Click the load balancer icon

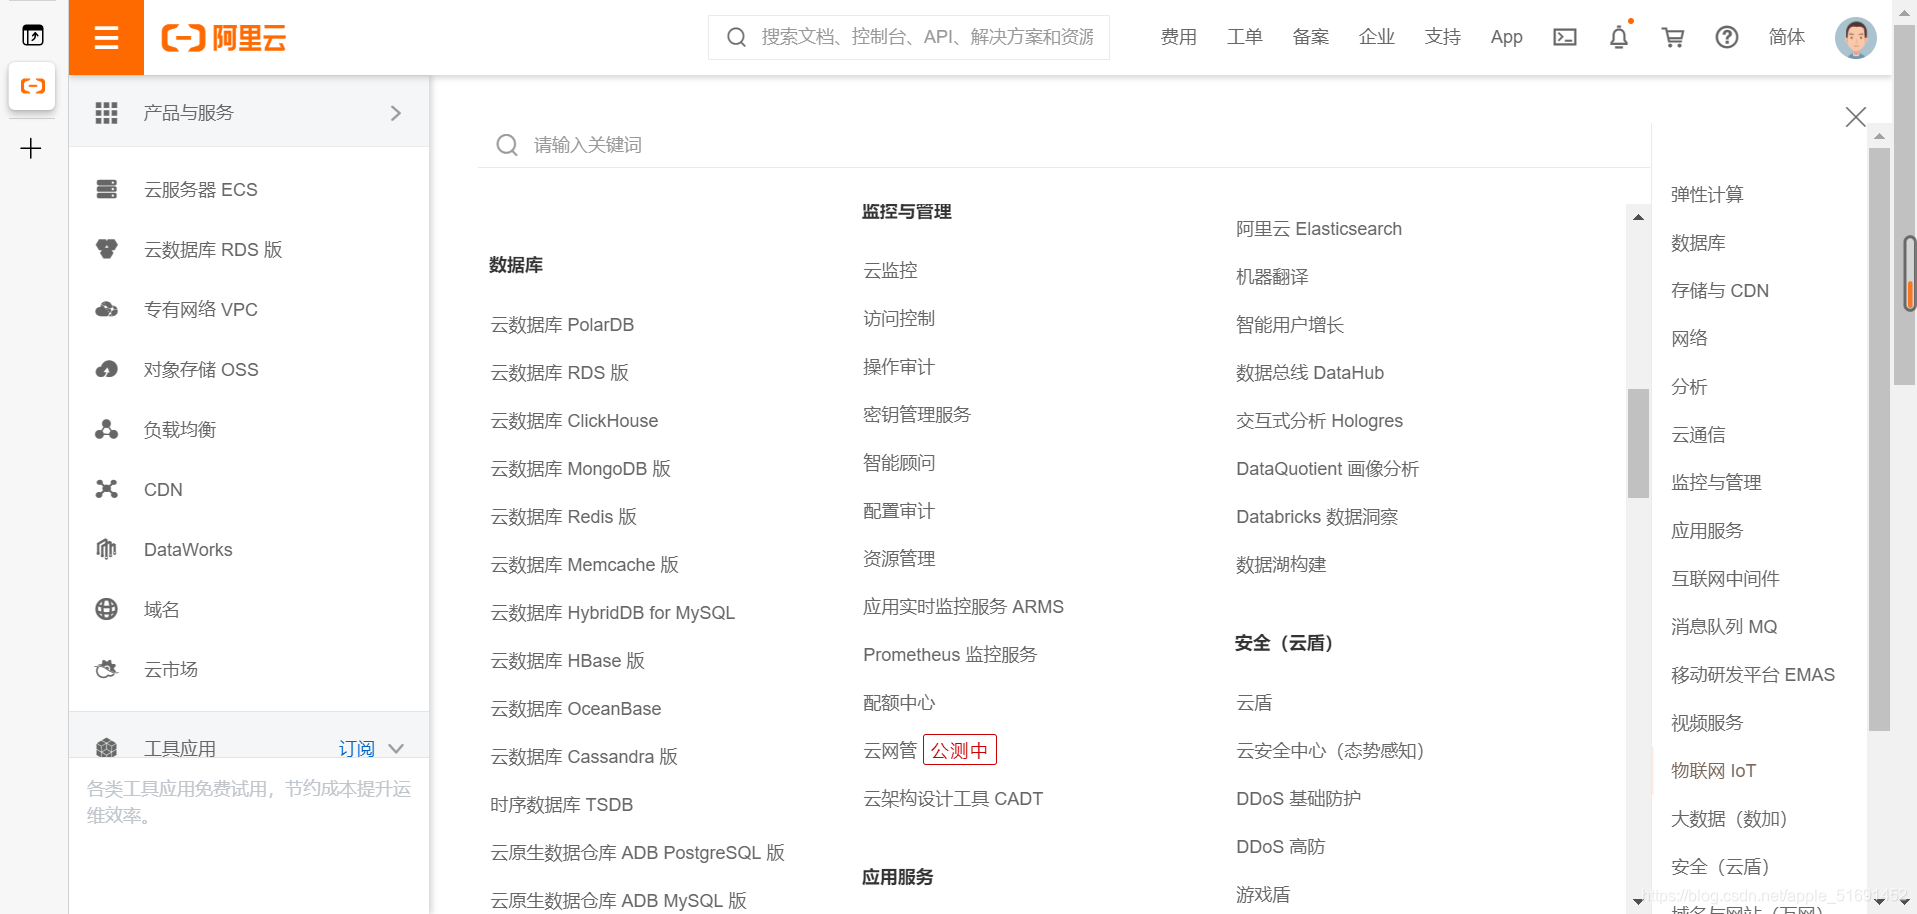(107, 429)
